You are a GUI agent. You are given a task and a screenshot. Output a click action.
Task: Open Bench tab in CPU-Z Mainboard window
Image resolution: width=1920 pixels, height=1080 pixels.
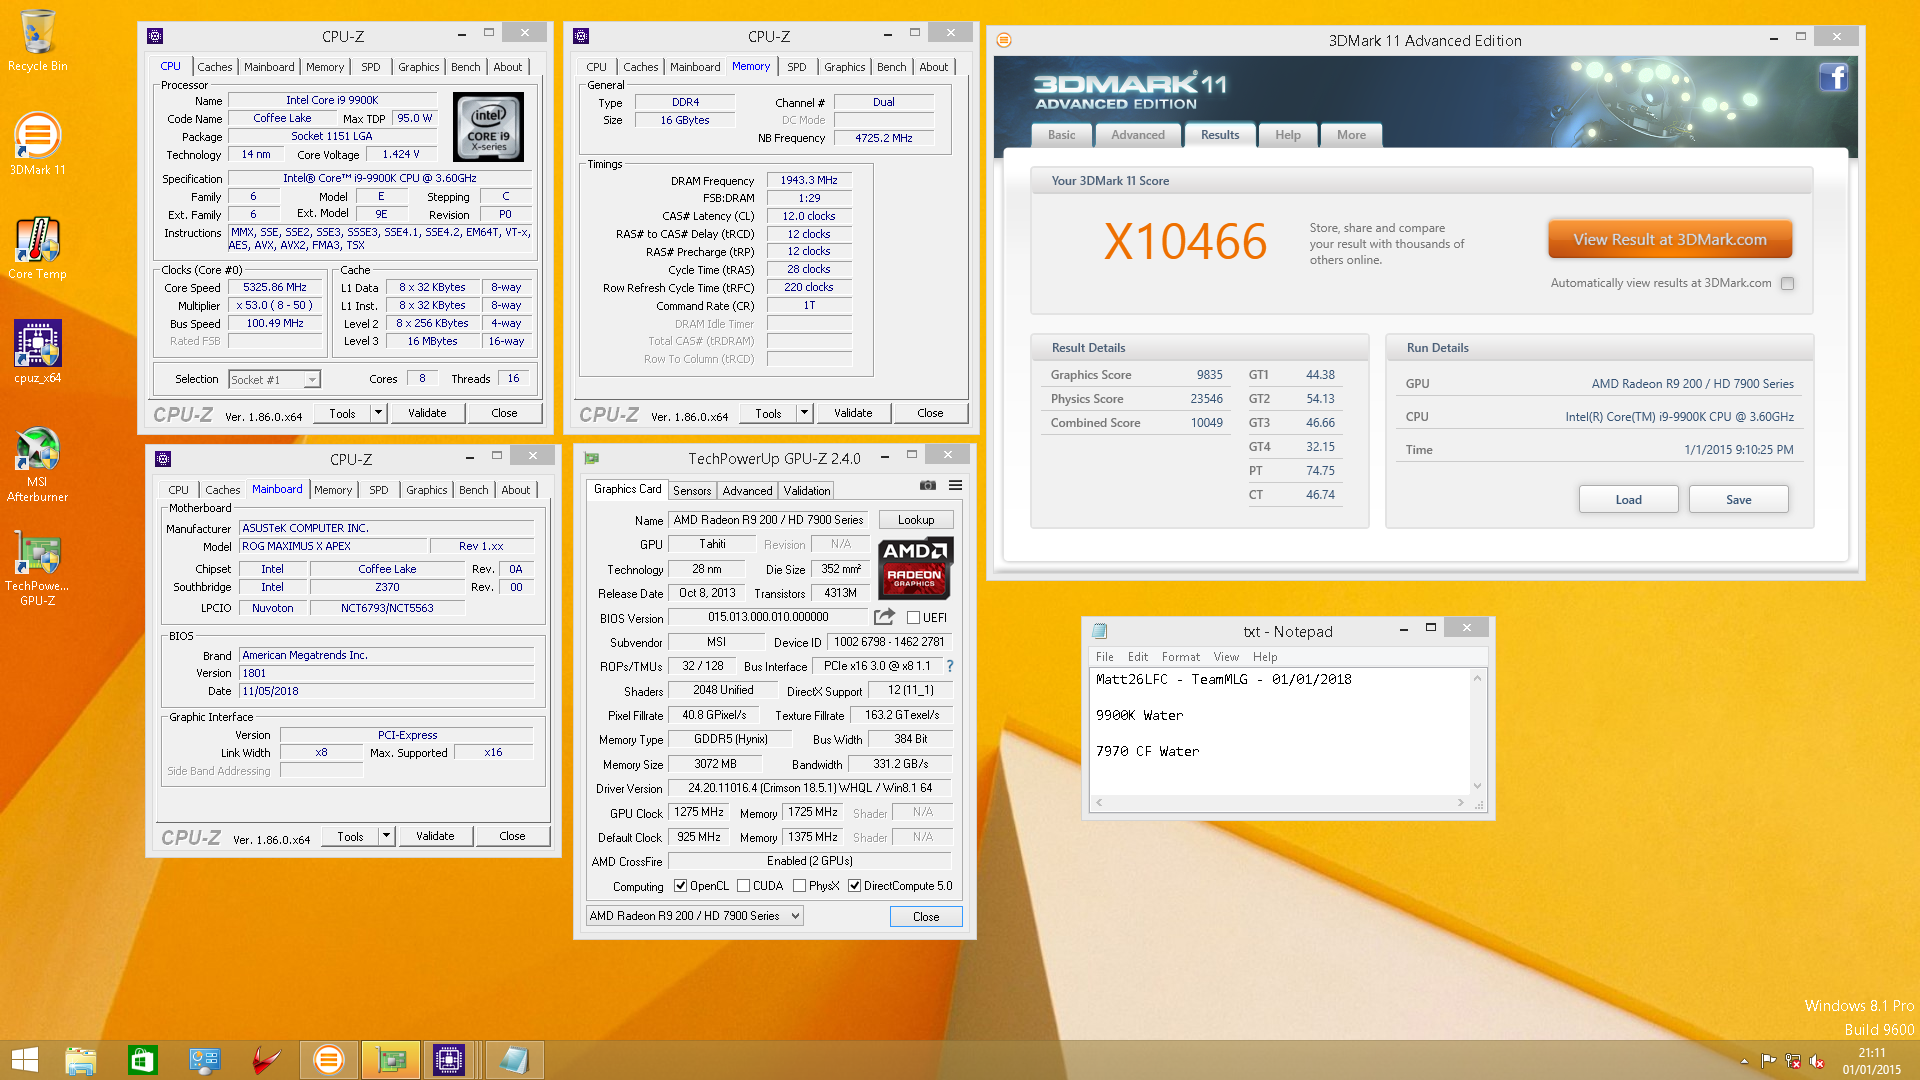coord(474,490)
